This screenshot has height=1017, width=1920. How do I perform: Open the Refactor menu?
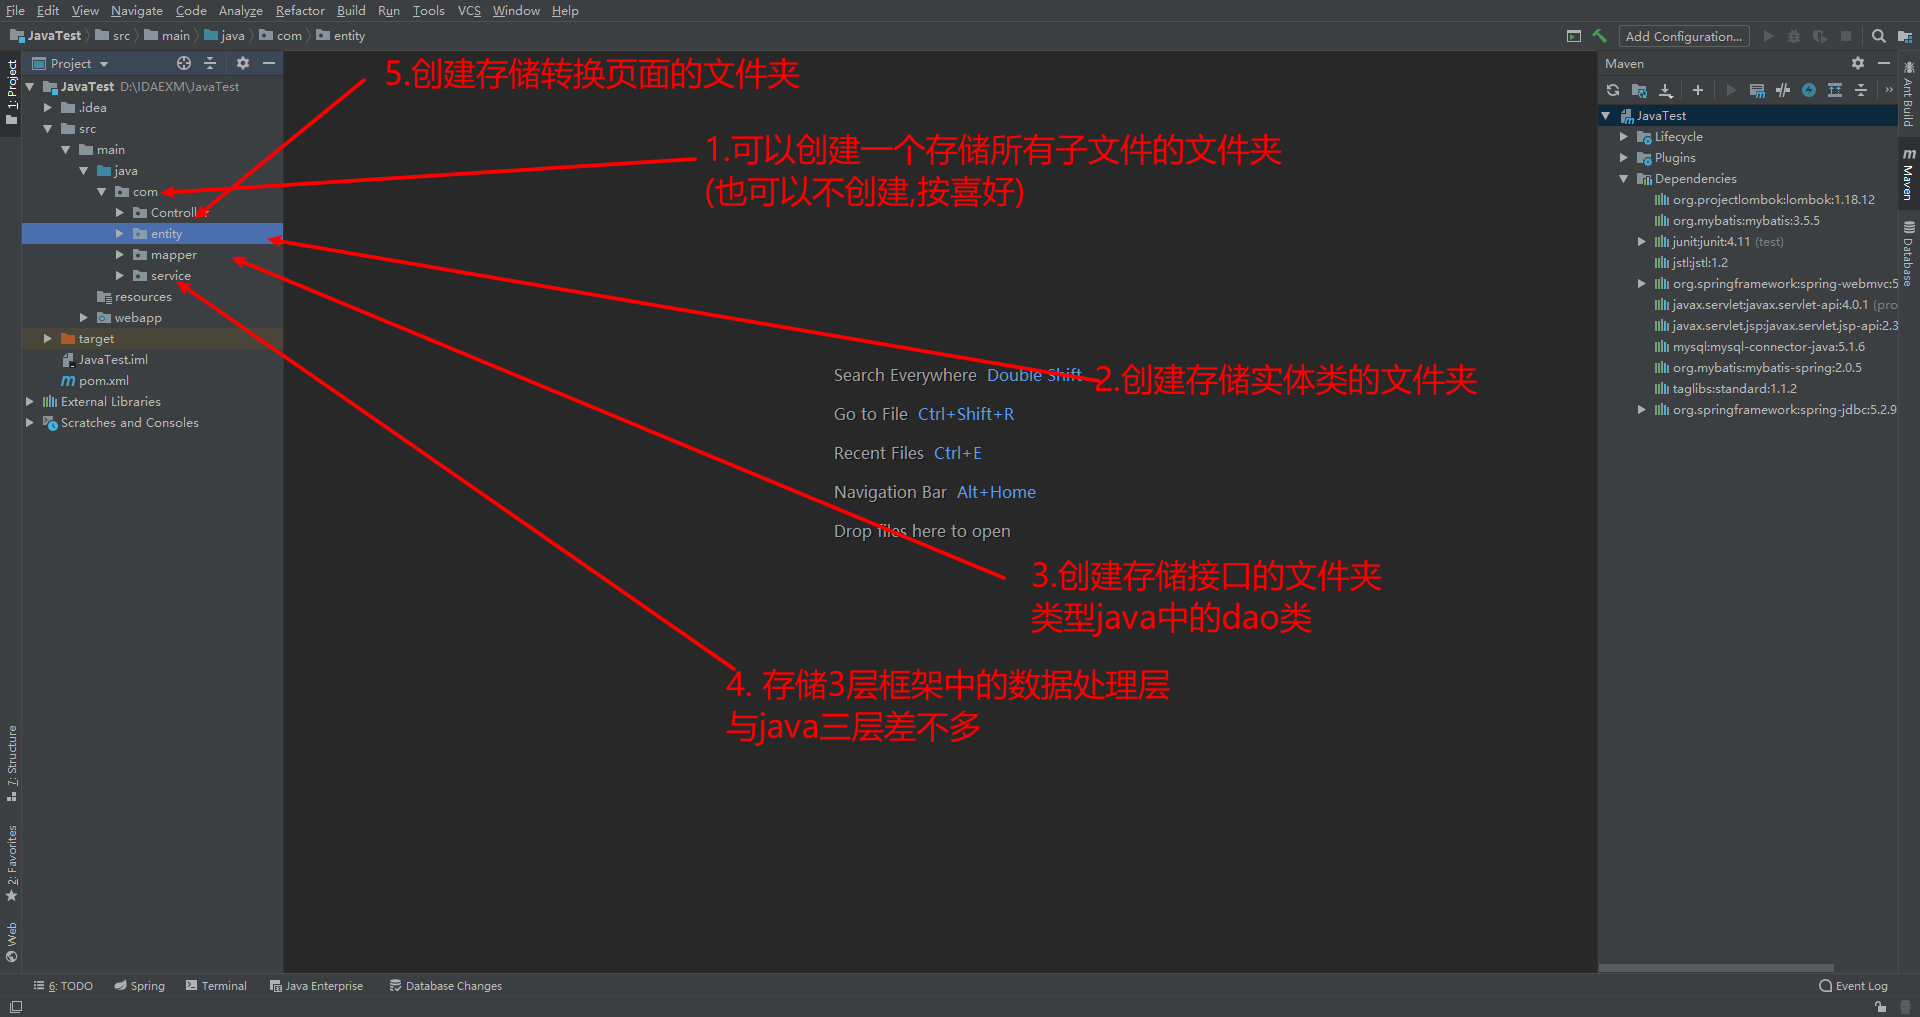(x=300, y=11)
